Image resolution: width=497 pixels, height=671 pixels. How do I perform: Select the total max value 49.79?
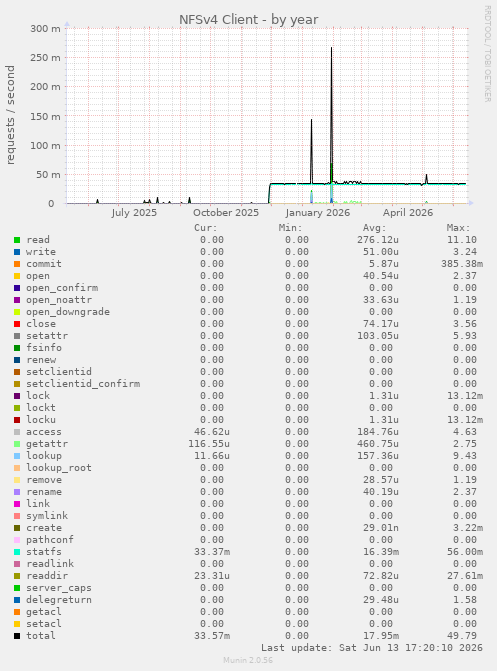click(x=462, y=636)
